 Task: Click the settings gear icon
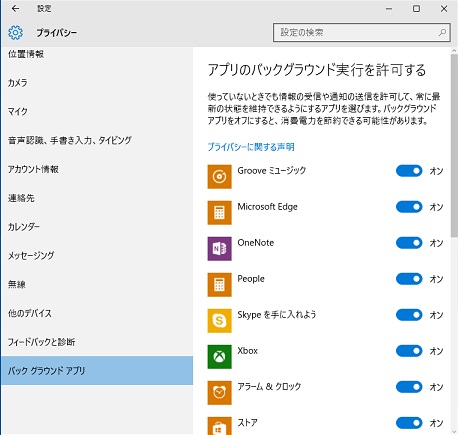tap(15, 33)
